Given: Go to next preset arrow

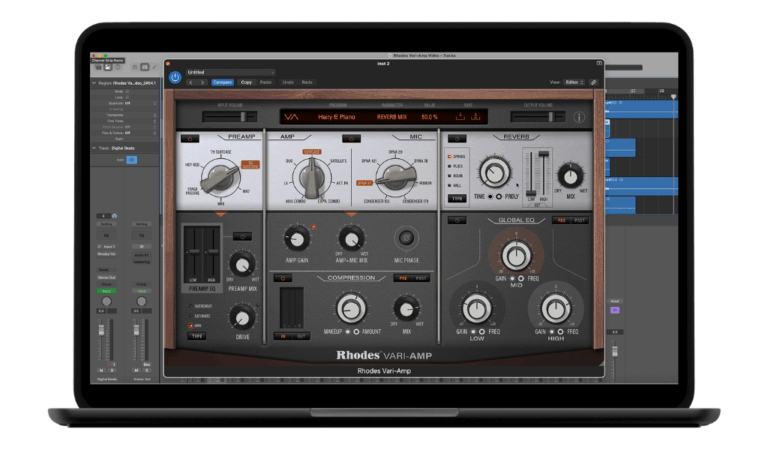Looking at the screenshot, I should coord(202,82).
